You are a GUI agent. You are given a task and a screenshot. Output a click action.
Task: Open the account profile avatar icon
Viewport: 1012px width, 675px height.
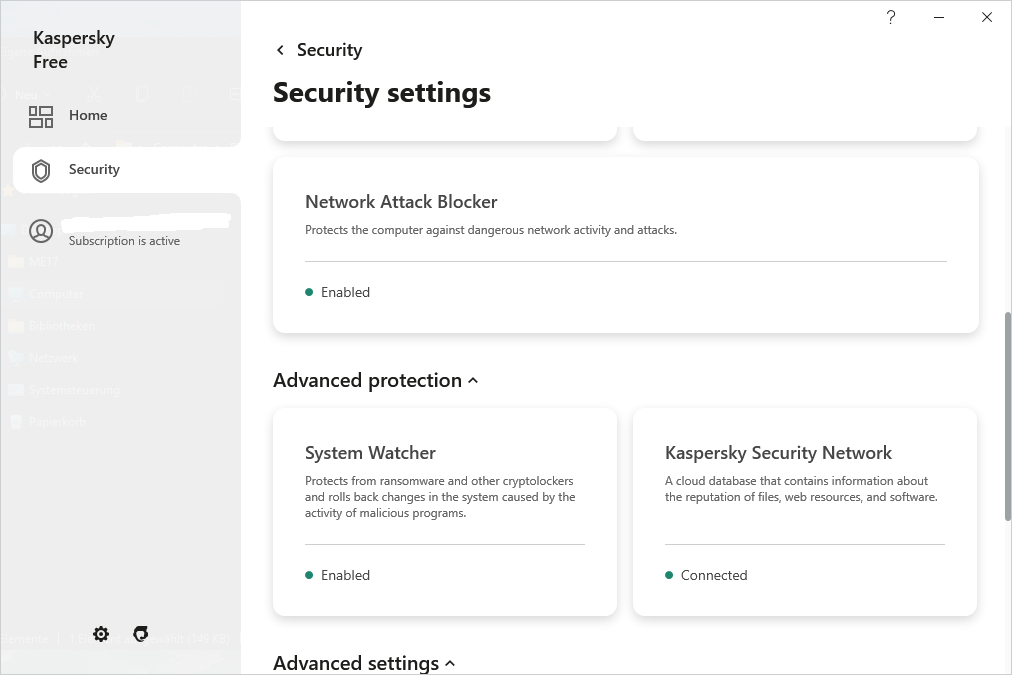tap(41, 231)
